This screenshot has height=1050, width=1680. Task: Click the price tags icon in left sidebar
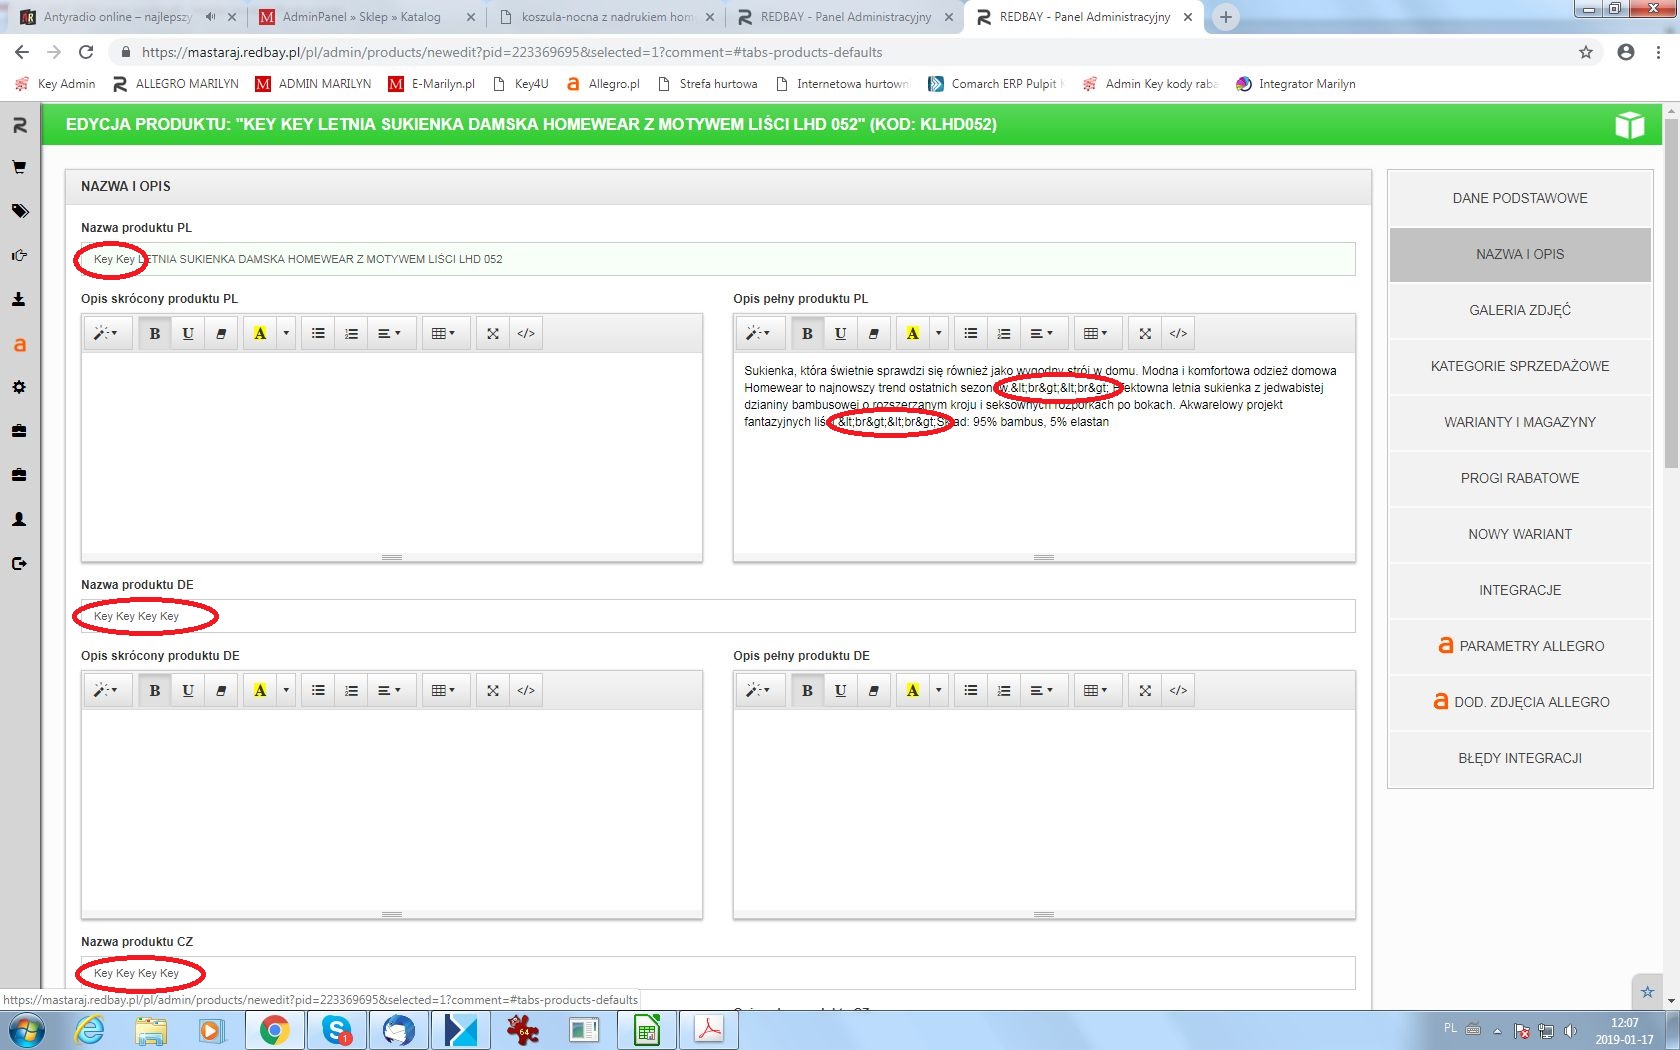pos(19,211)
